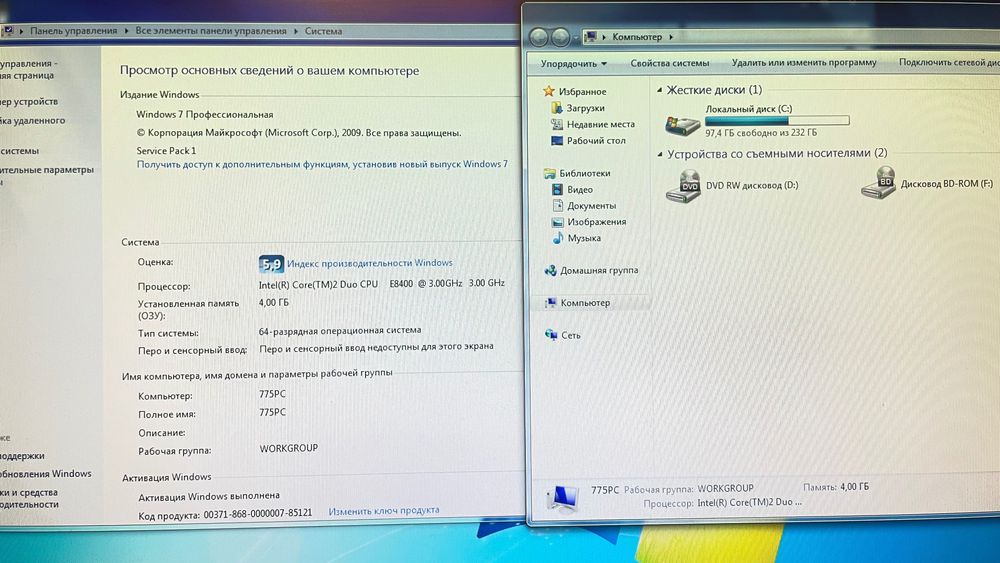Viewport: 1000px width, 563px height.
Task: Click 97,4 ГБ свободно из 232 ГБ text
Action: point(761,133)
